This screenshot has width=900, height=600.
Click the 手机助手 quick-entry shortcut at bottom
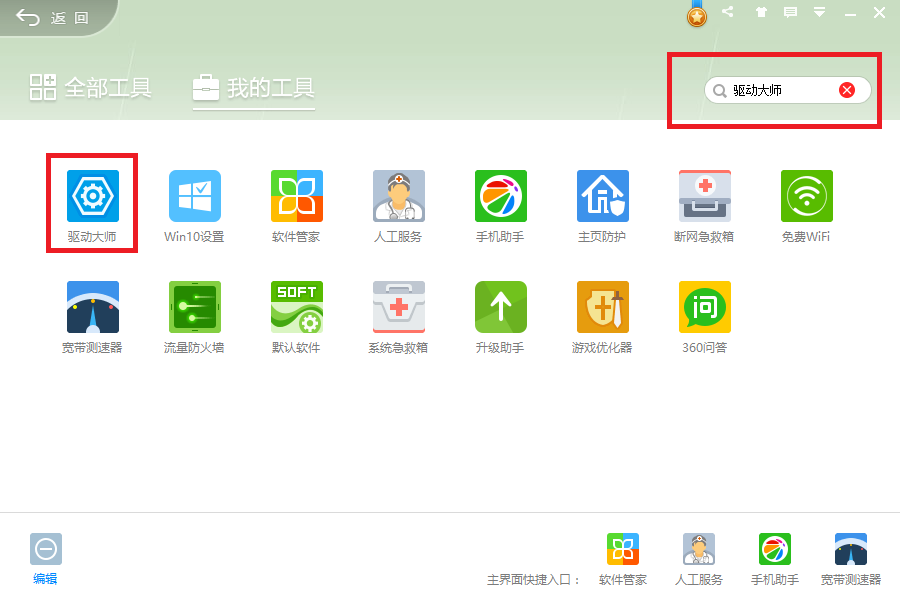[775, 549]
